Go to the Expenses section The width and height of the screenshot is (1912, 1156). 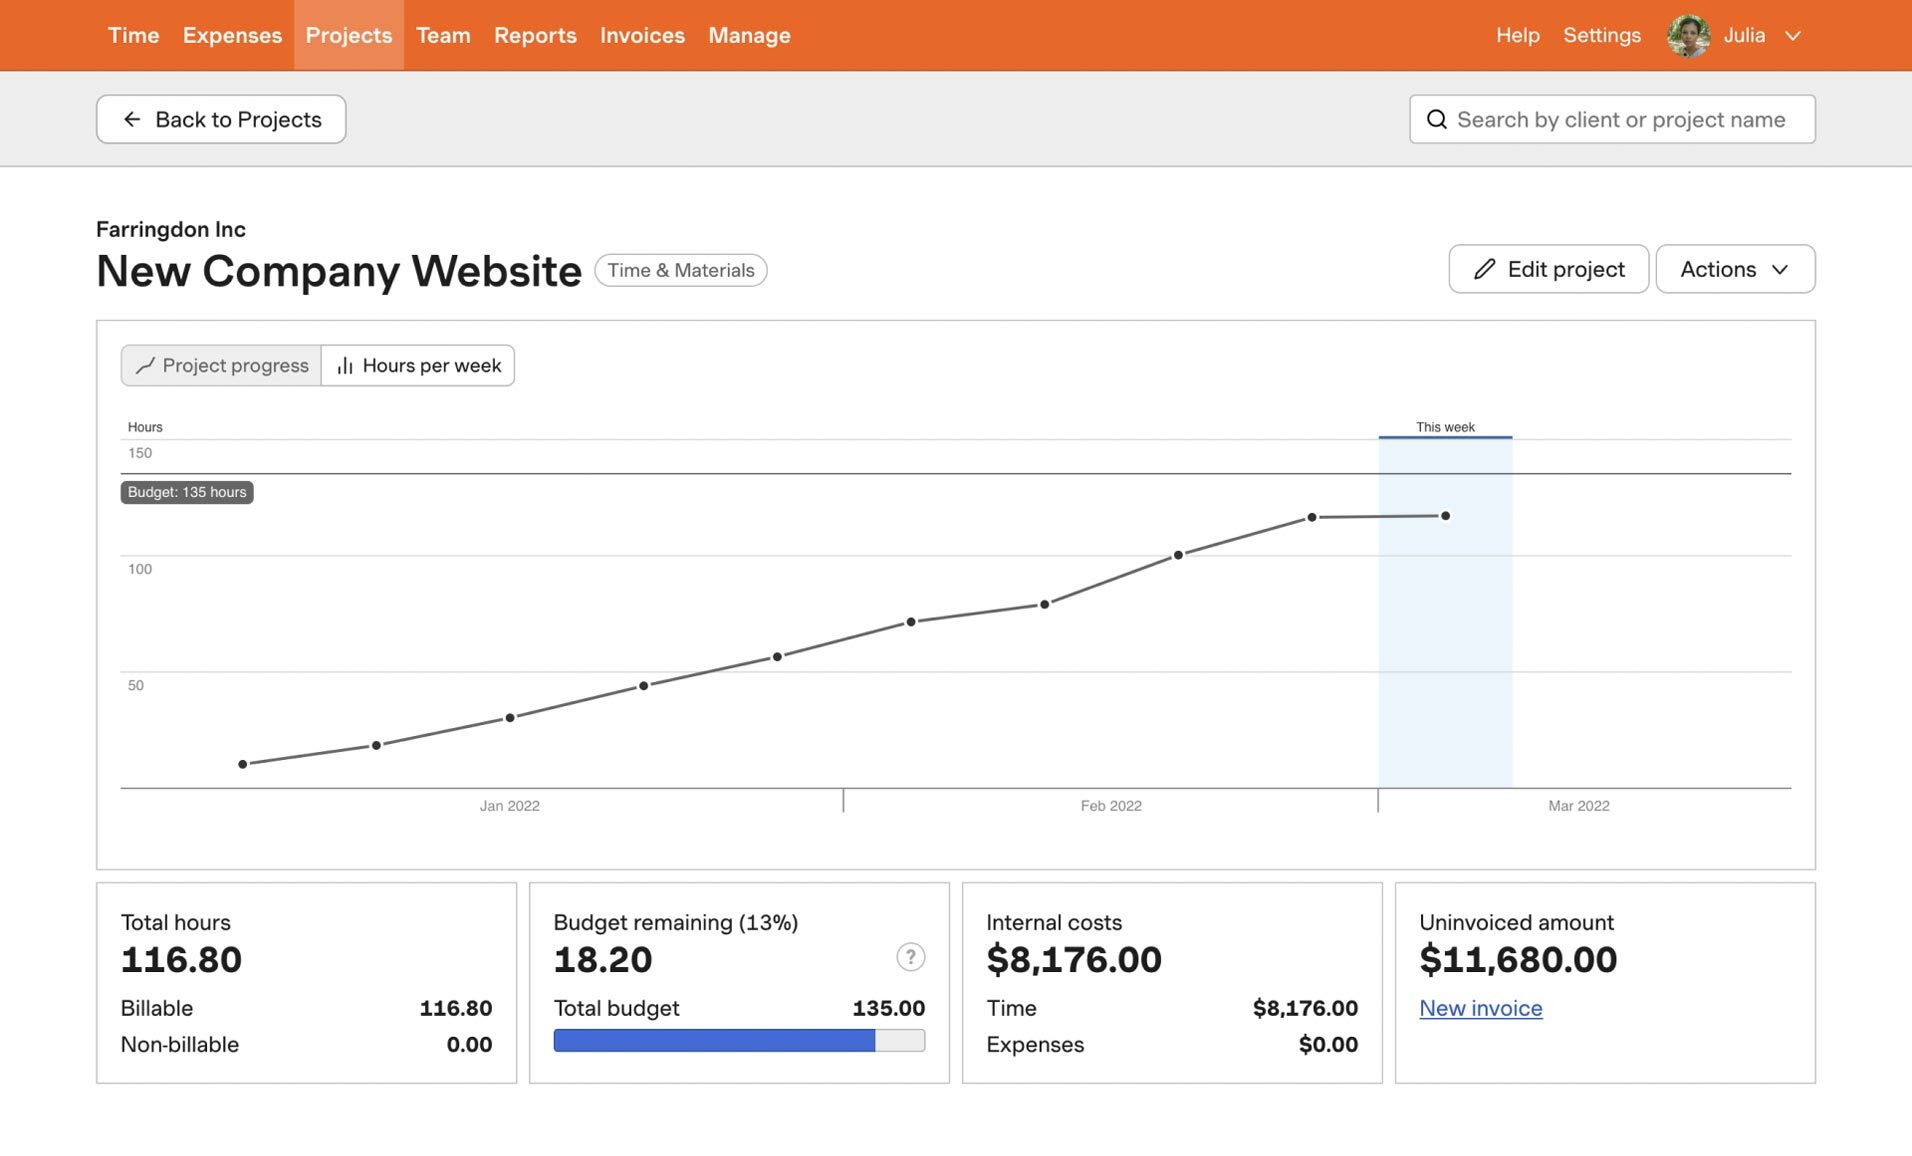pos(232,35)
